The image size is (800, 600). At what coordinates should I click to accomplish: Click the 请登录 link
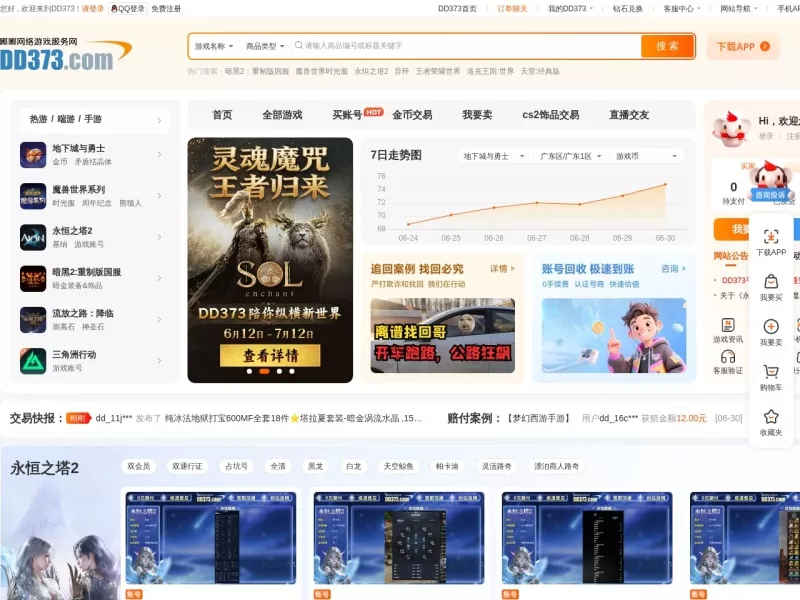pos(93,9)
